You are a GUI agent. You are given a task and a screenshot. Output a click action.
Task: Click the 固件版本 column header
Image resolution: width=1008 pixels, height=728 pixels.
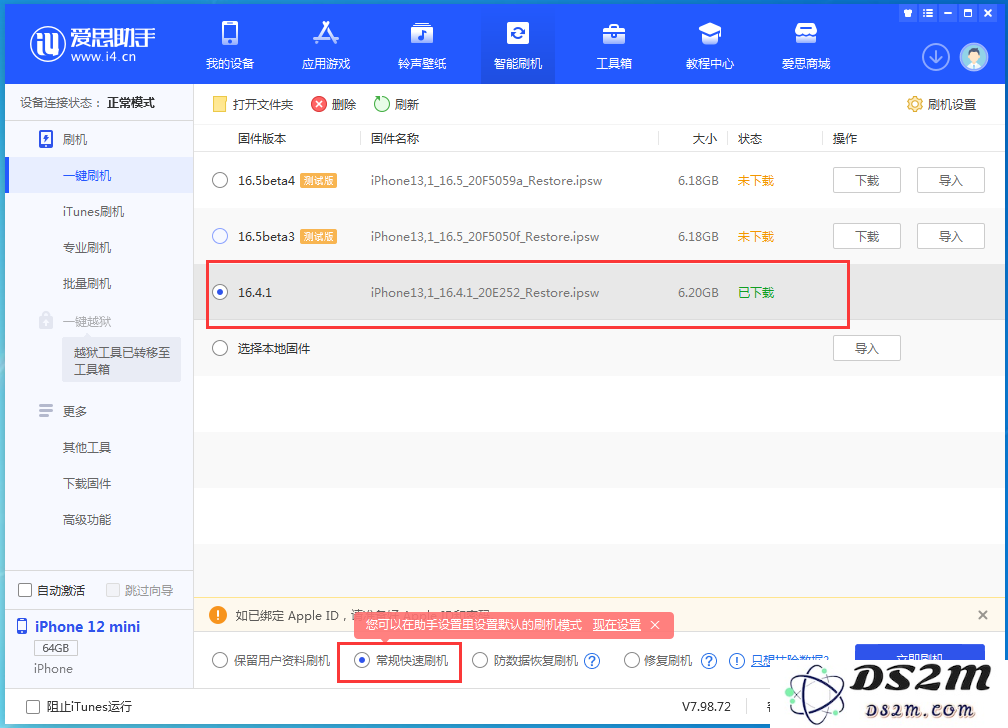point(262,138)
